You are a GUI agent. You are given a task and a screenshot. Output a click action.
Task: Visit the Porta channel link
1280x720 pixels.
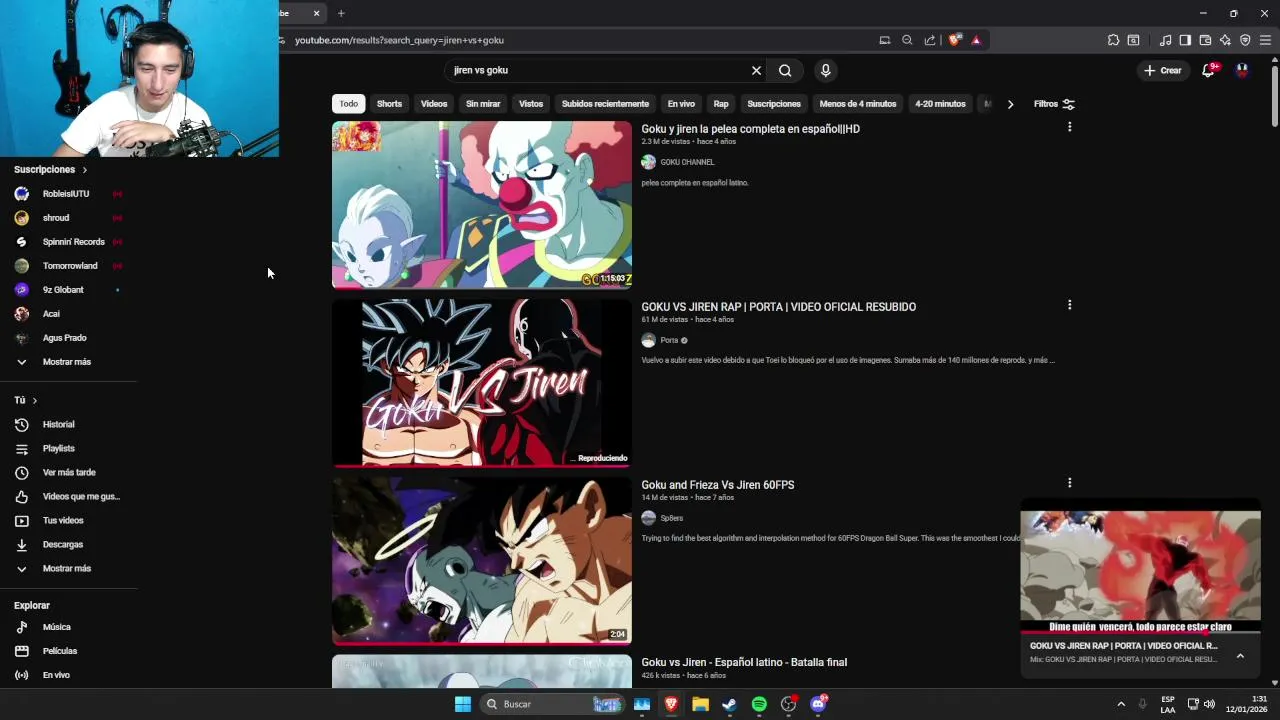click(669, 340)
